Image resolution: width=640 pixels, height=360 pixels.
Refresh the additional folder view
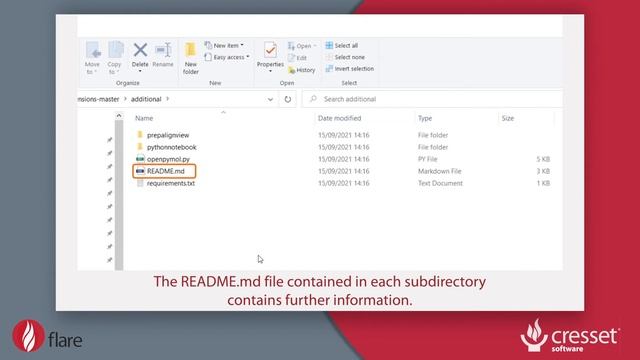pos(288,99)
